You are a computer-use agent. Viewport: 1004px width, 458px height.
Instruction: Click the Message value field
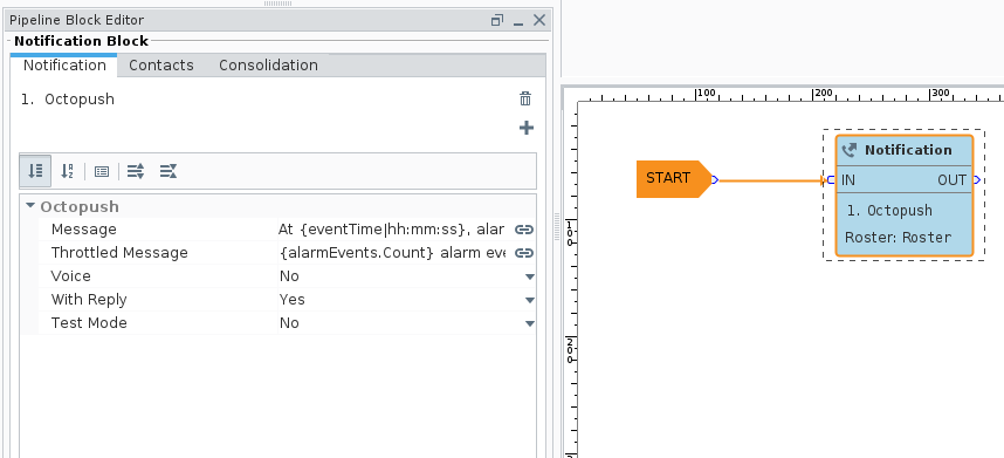click(x=390, y=230)
